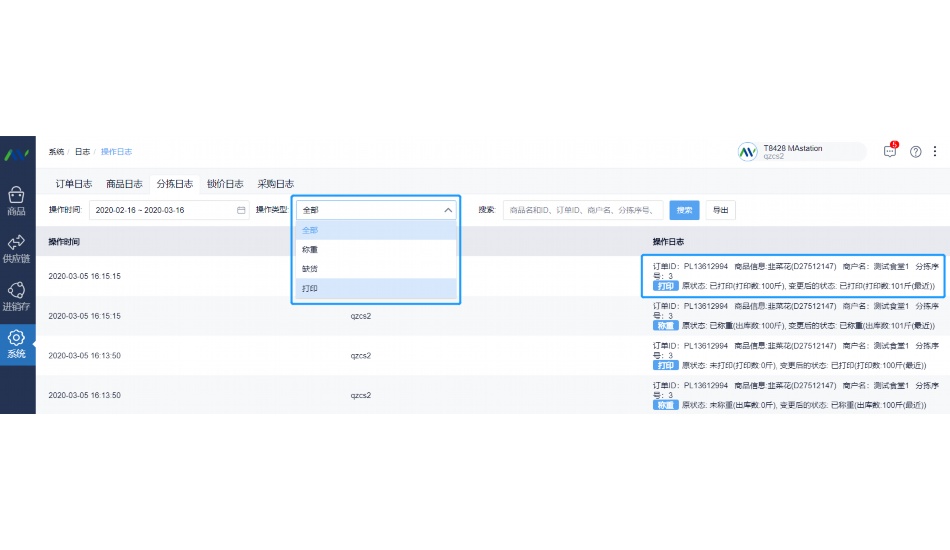Go to 进销存 in the sidebar
This screenshot has width=950, height=550.
pos(17,295)
